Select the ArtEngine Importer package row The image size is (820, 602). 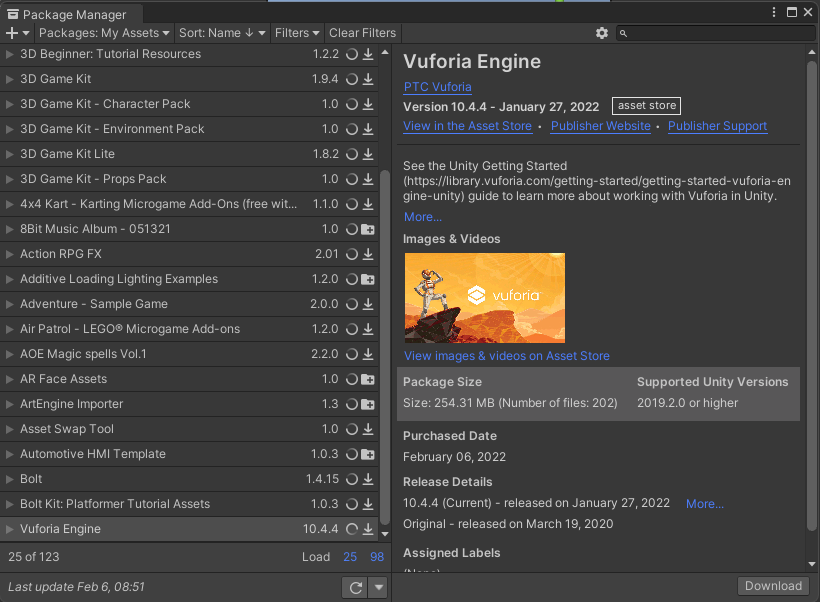189,404
